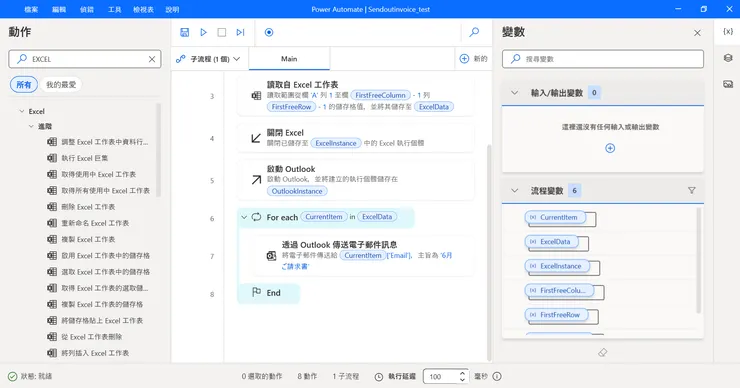Collapse the 流程變數 section
Image resolution: width=740 pixels, height=388 pixels.
click(515, 191)
